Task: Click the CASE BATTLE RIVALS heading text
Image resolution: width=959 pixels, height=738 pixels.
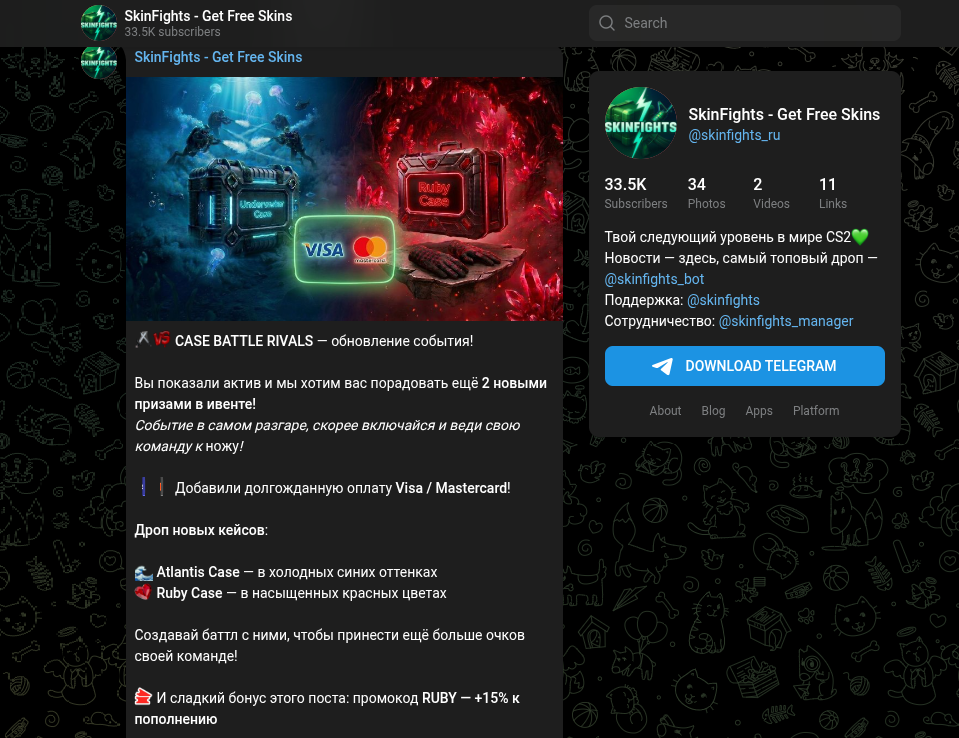Action: [244, 341]
